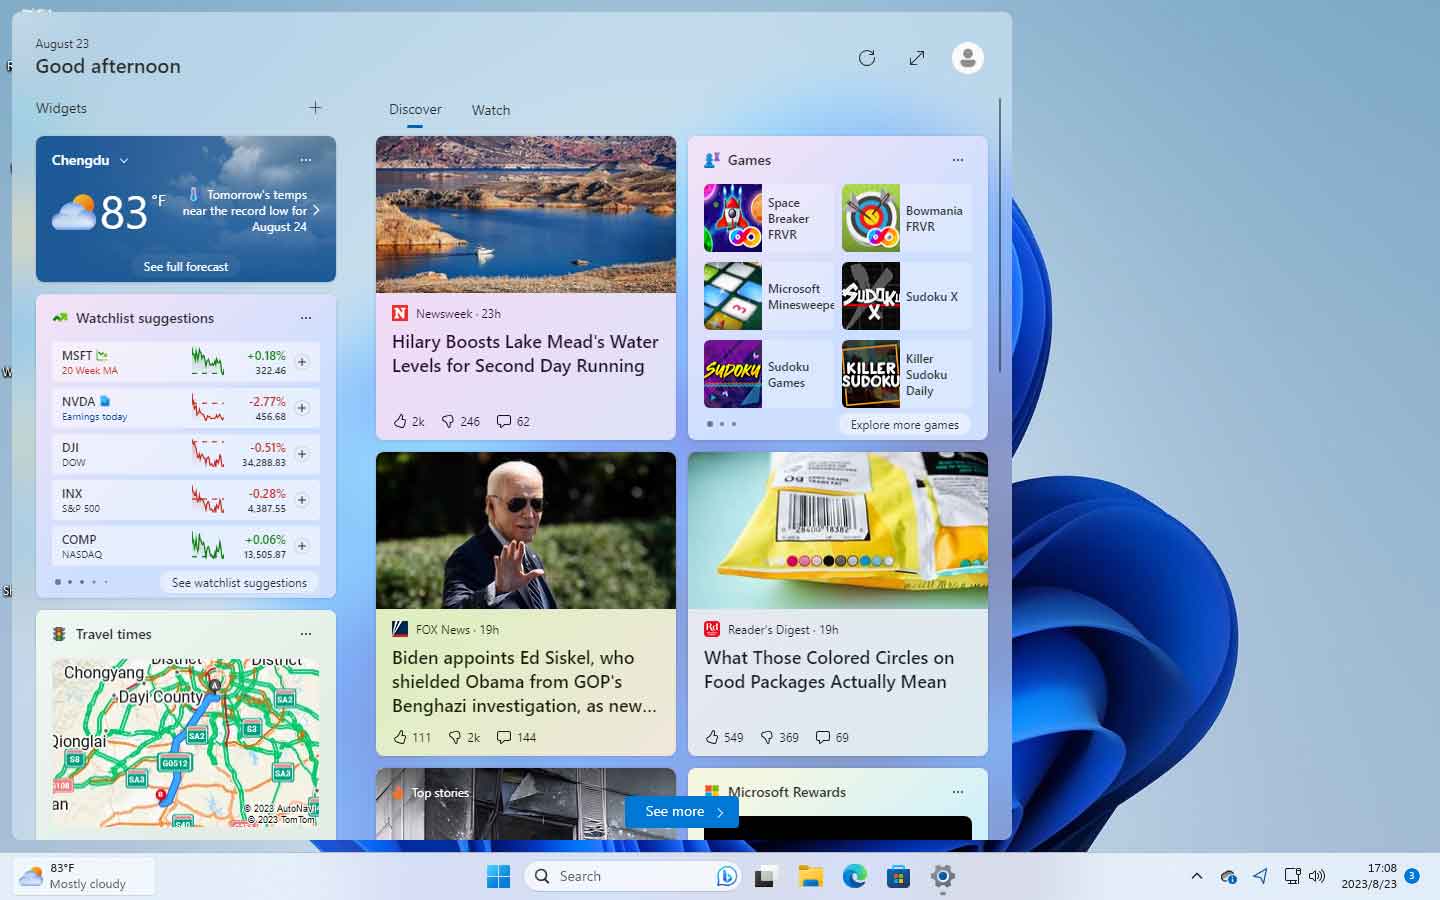Open comments on Lake Mead article
The height and width of the screenshot is (900, 1440).
point(514,421)
